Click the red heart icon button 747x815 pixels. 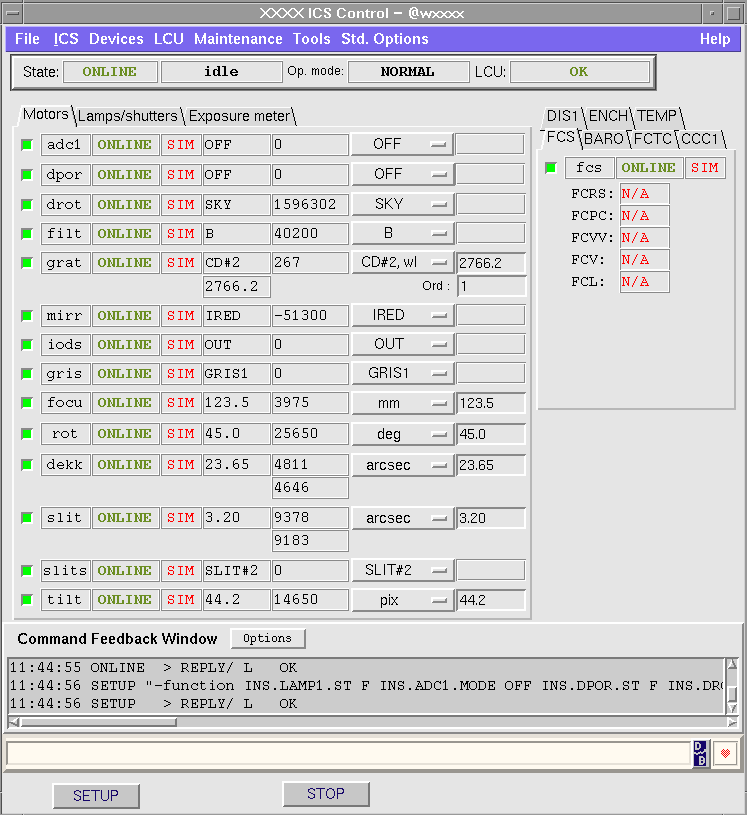[725, 753]
